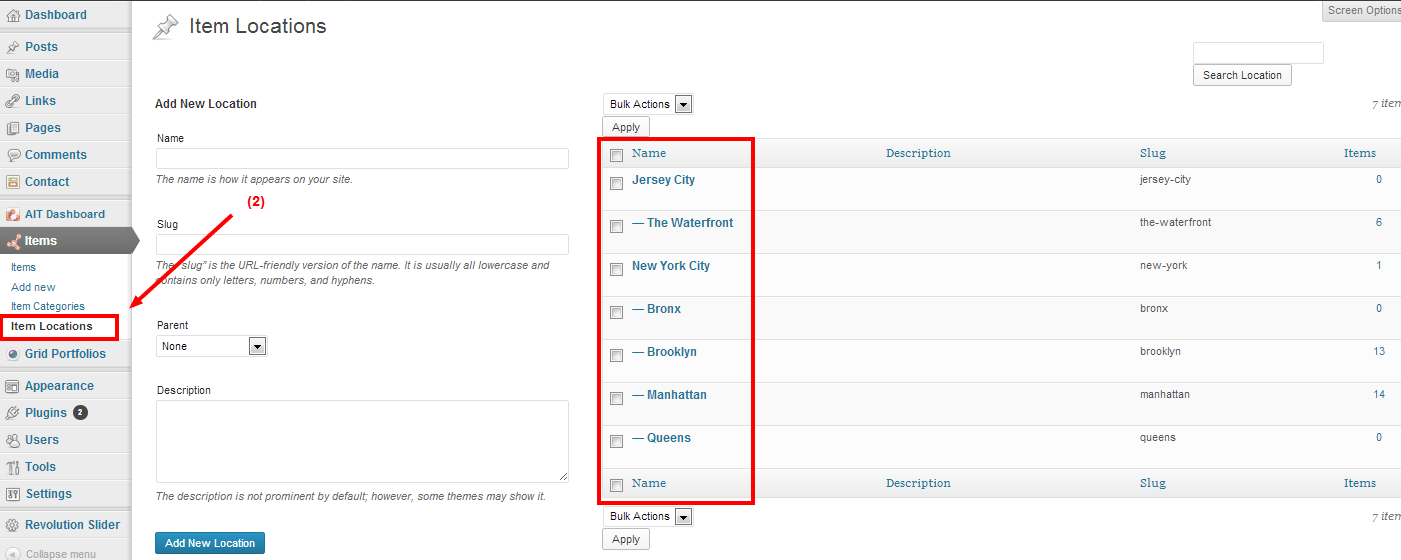Click the Media icon in sidebar

[x=13, y=74]
